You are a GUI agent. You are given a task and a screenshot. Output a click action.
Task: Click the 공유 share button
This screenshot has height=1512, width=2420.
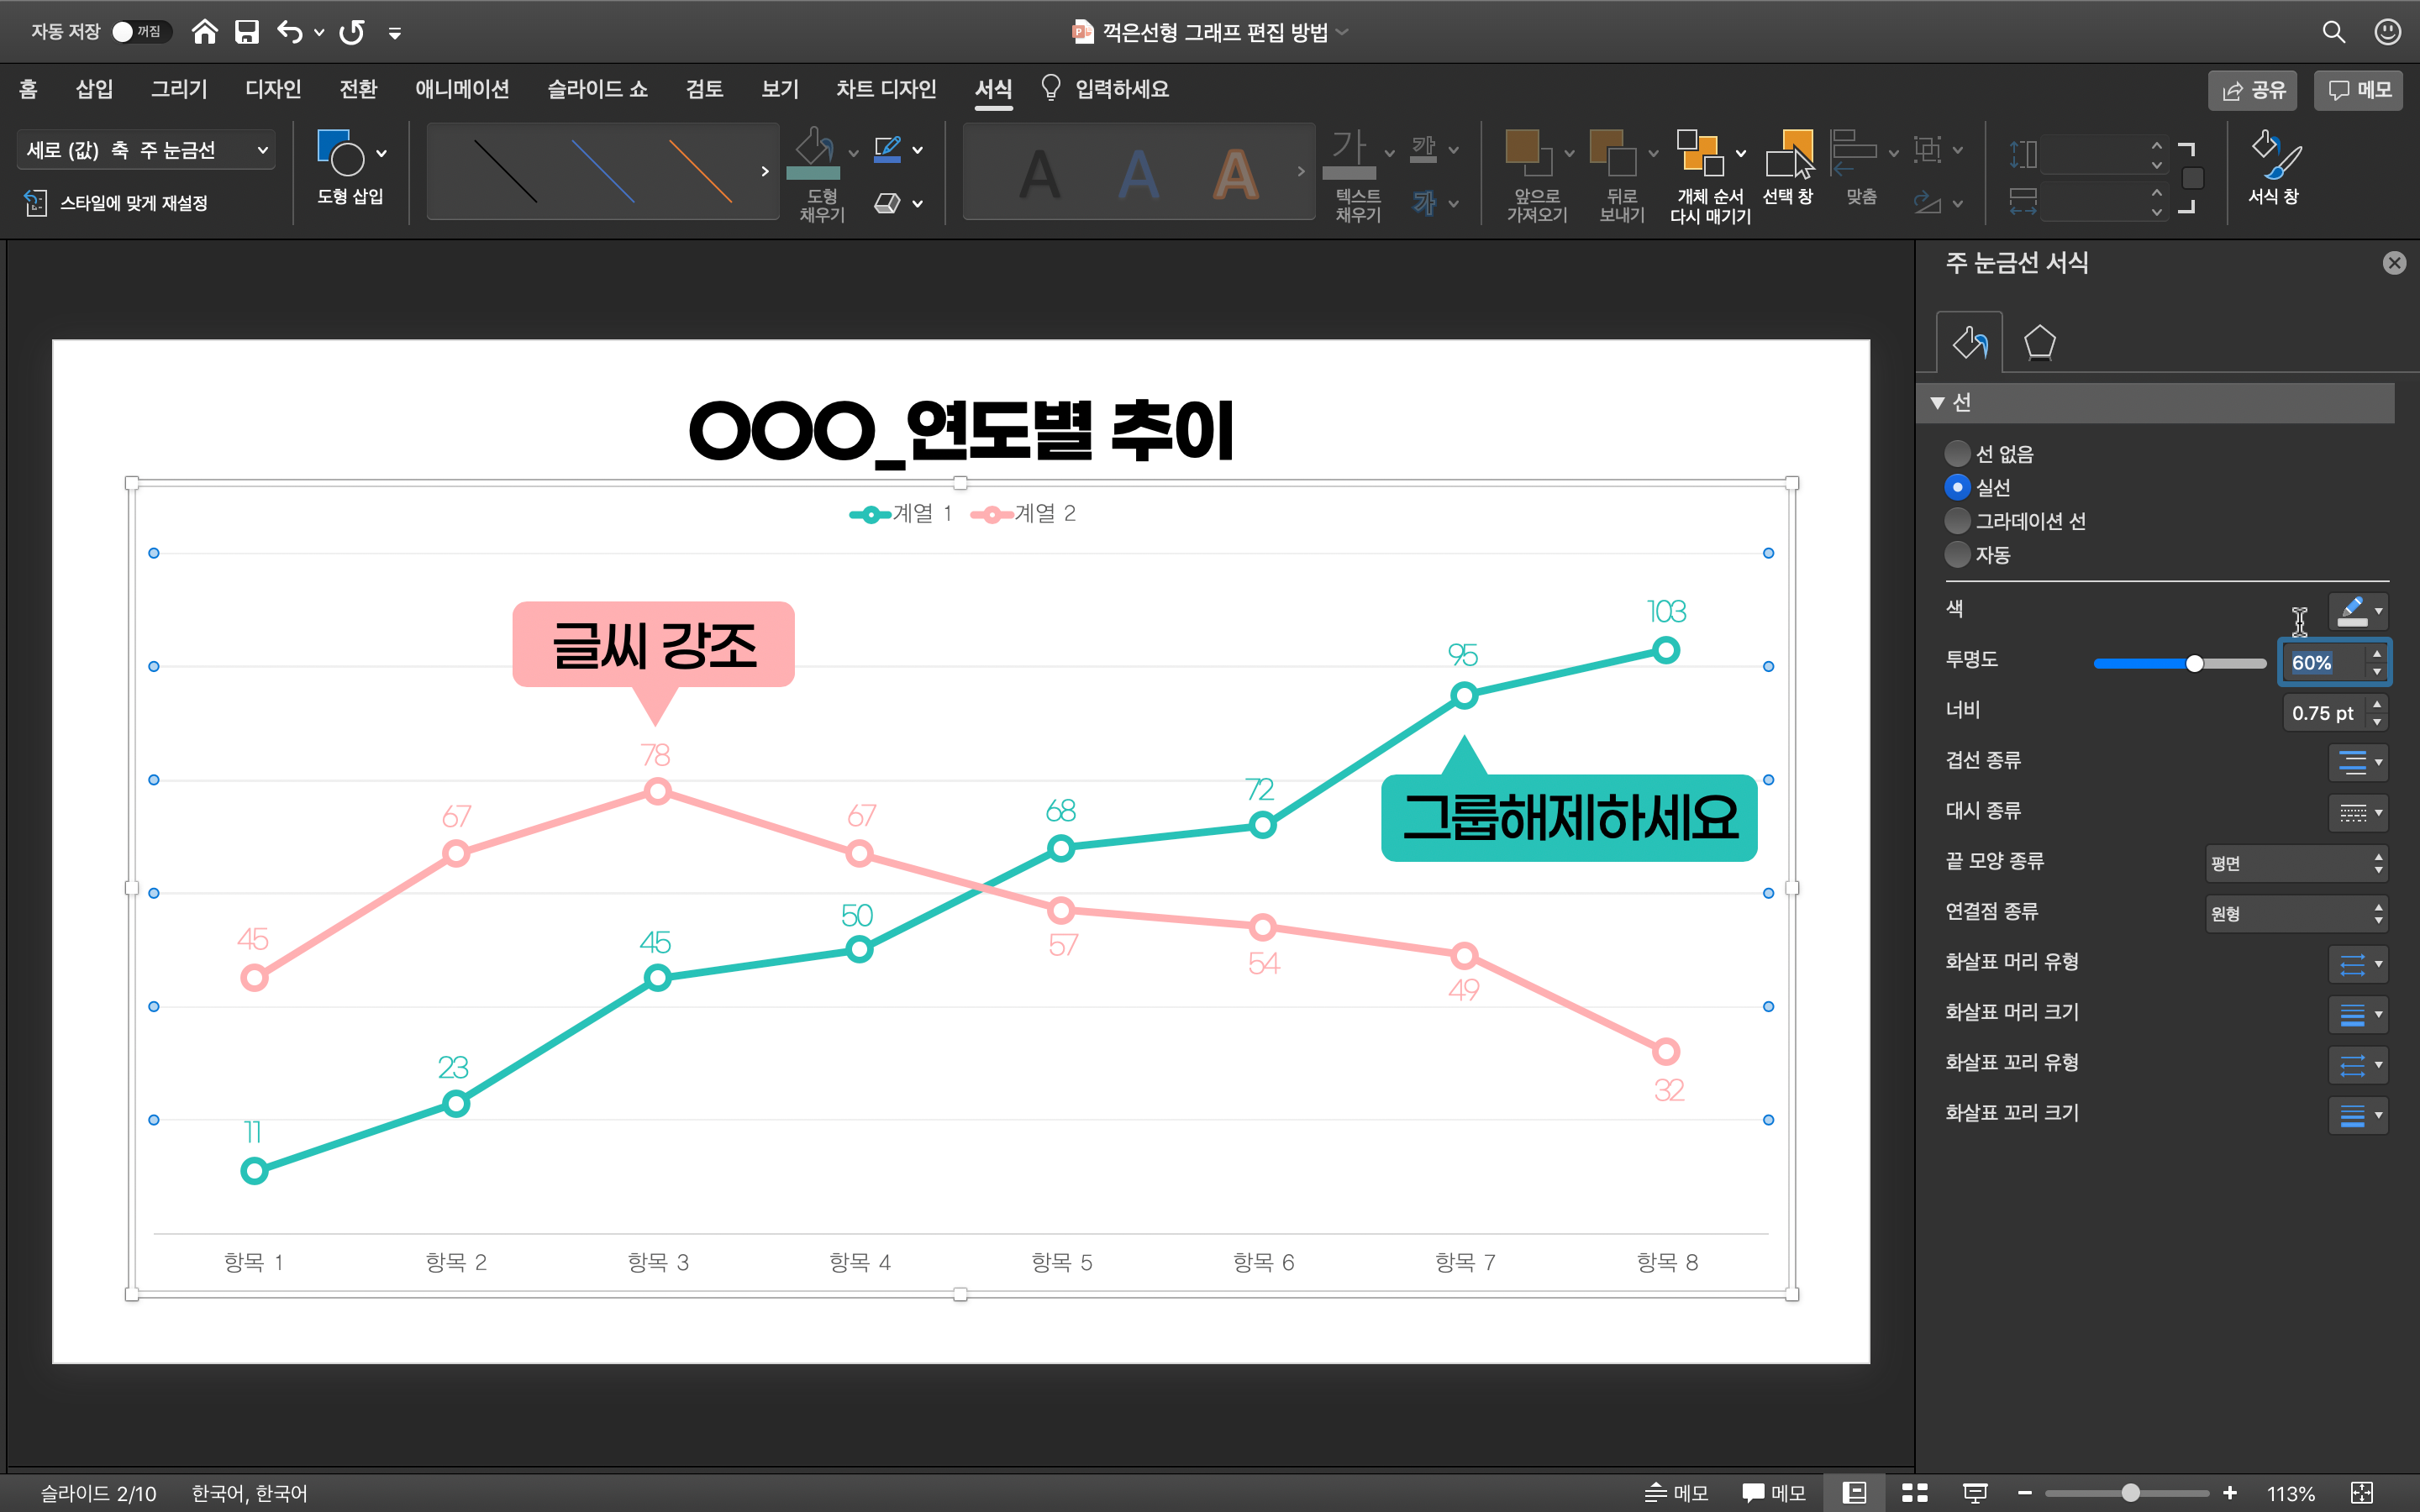(2252, 90)
